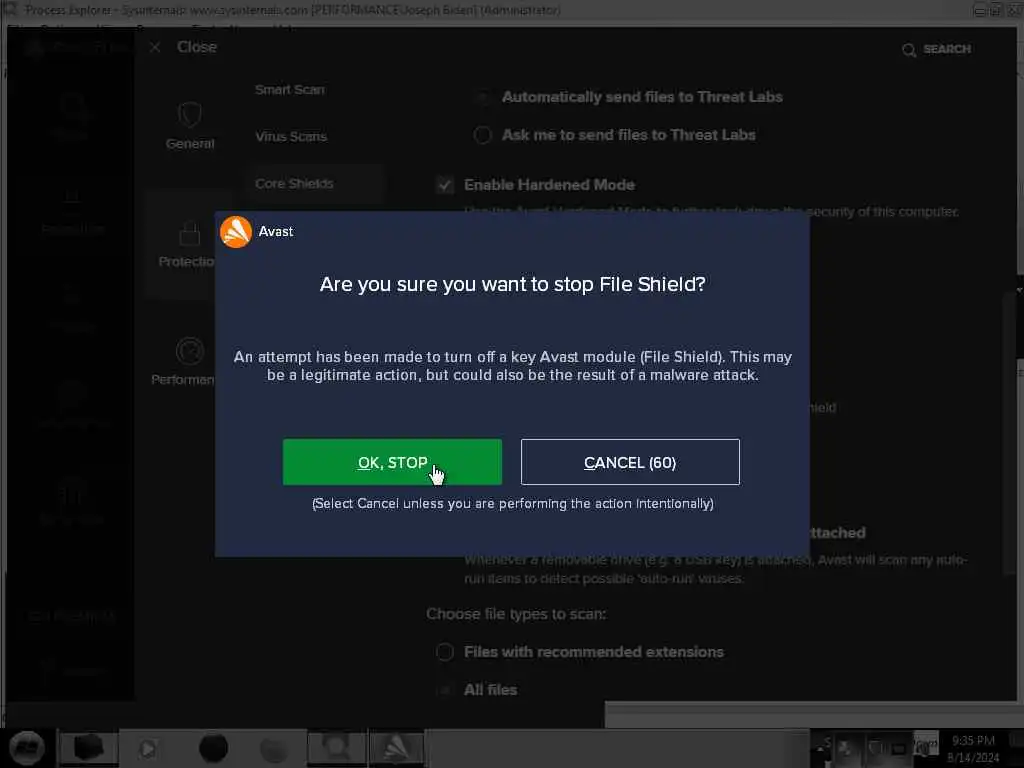Image resolution: width=1024 pixels, height=768 pixels.
Task: Click the SEARCH label in settings
Action: pyautogui.click(x=947, y=49)
